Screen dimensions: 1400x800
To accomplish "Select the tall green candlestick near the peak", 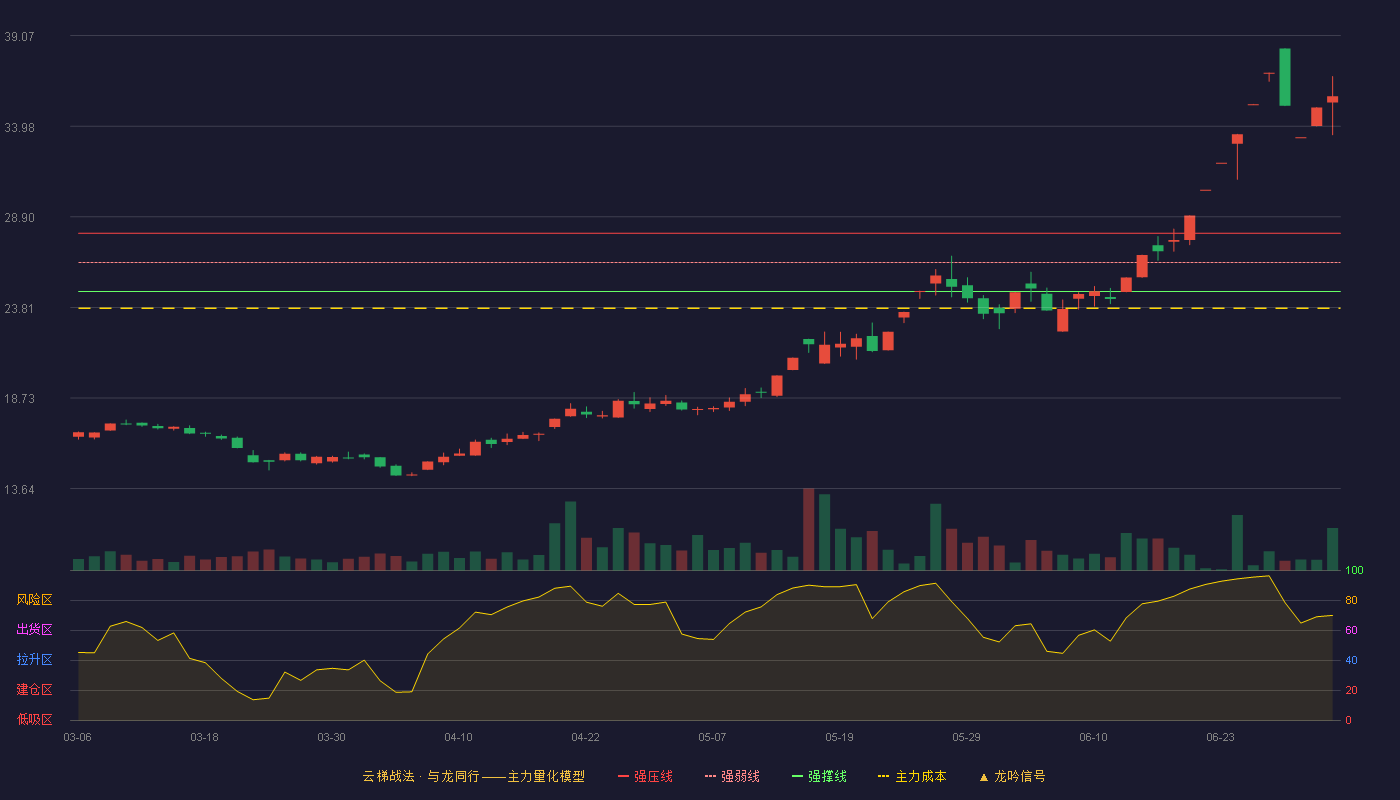I will (1285, 76).
